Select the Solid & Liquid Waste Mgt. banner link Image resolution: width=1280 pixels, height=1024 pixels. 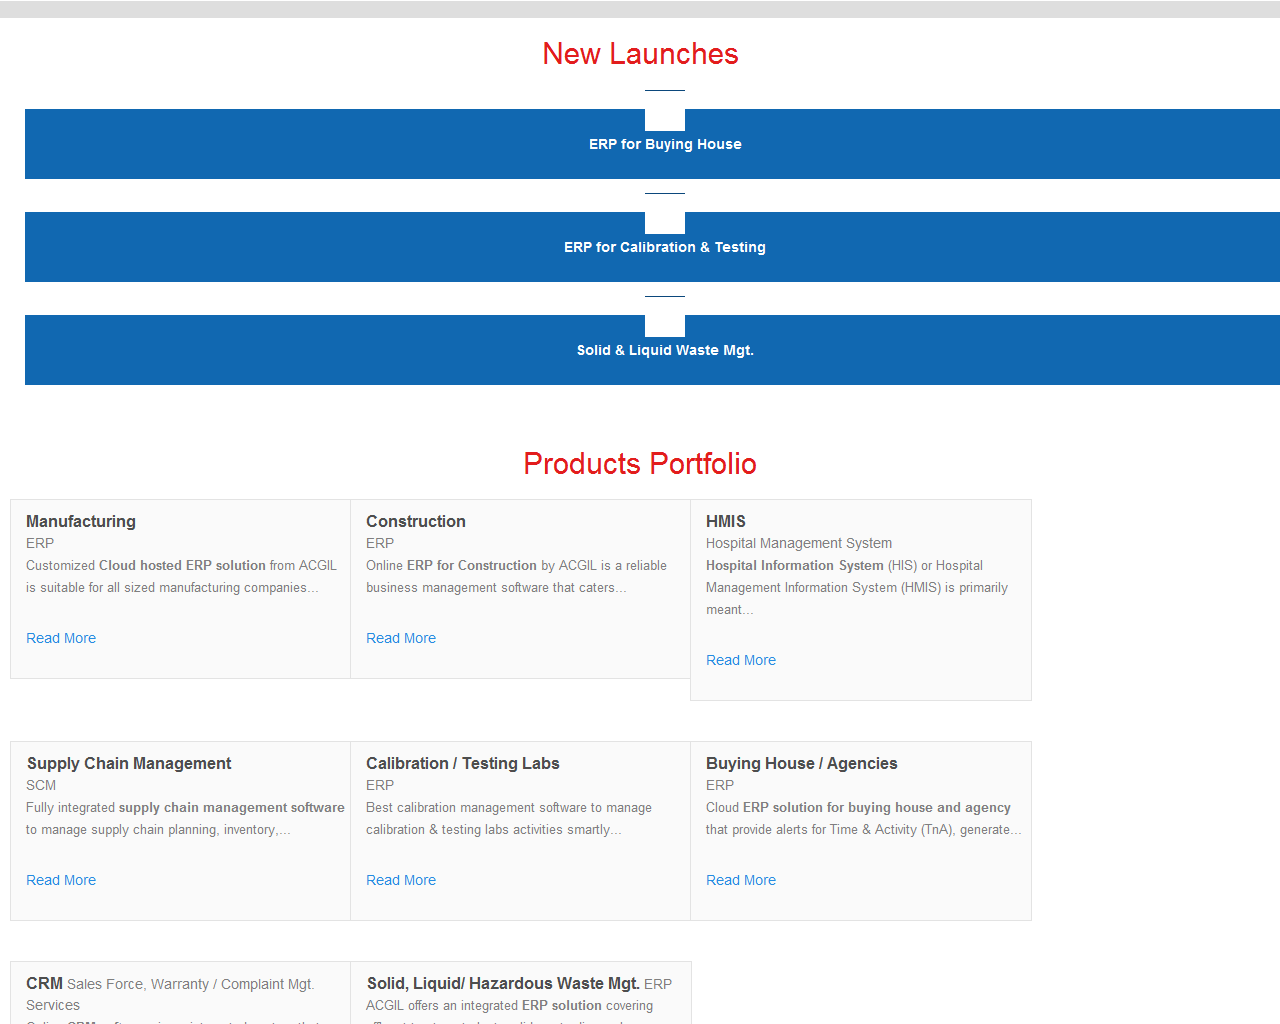click(x=665, y=350)
